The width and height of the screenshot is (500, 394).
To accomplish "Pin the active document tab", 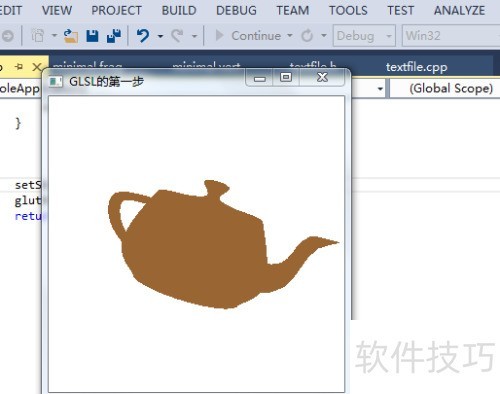I will click(19, 67).
